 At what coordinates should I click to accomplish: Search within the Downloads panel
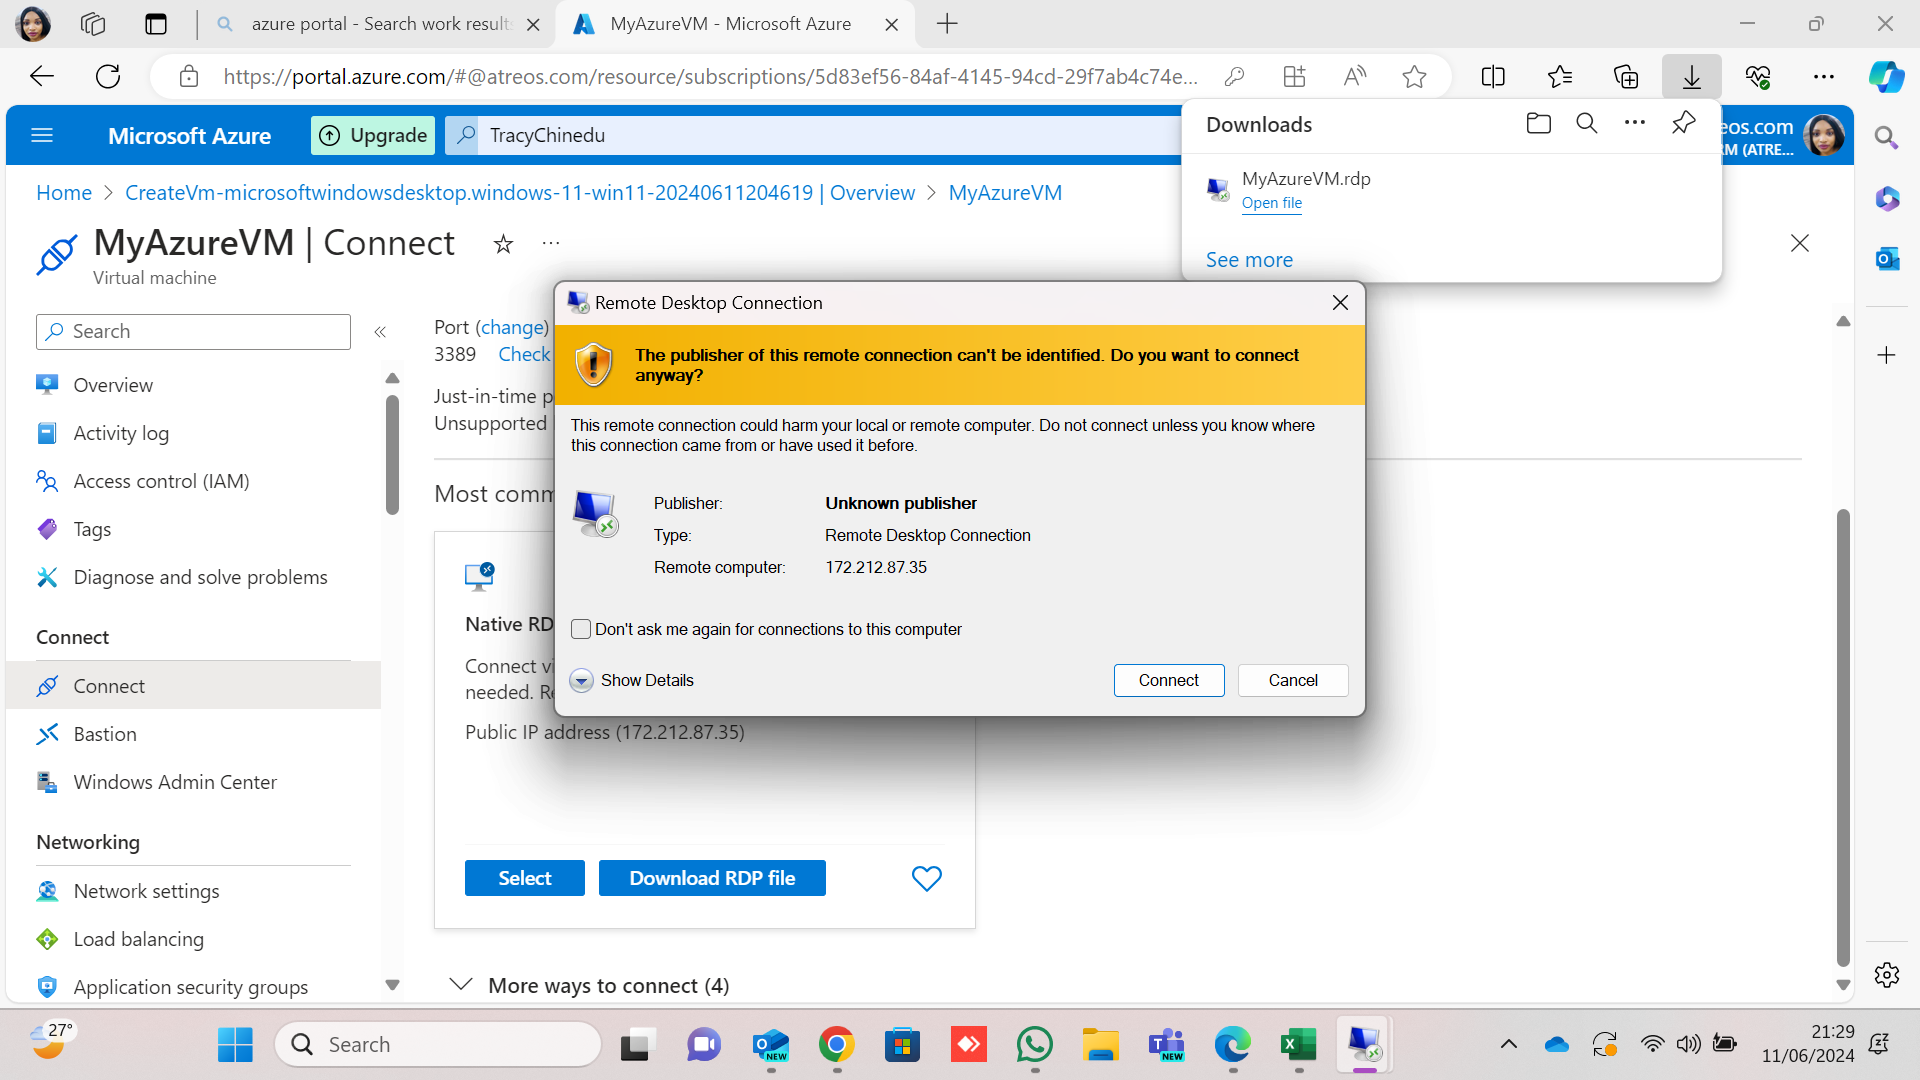tap(1586, 123)
